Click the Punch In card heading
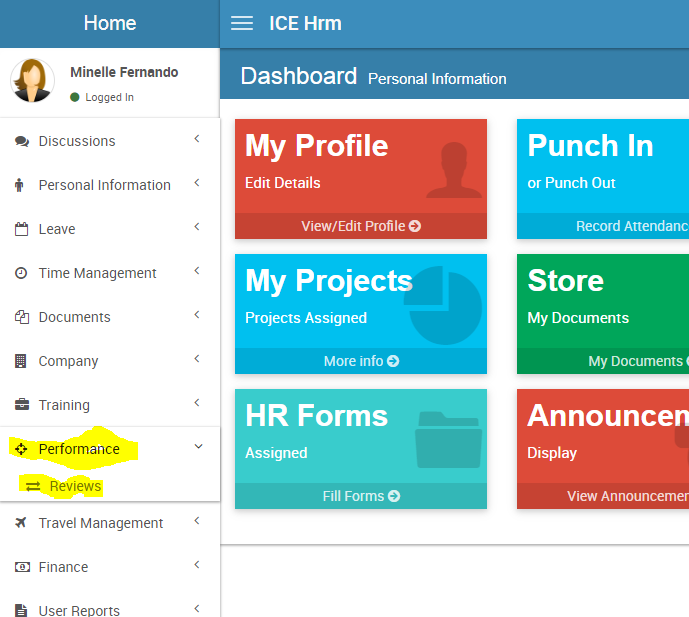 [590, 145]
